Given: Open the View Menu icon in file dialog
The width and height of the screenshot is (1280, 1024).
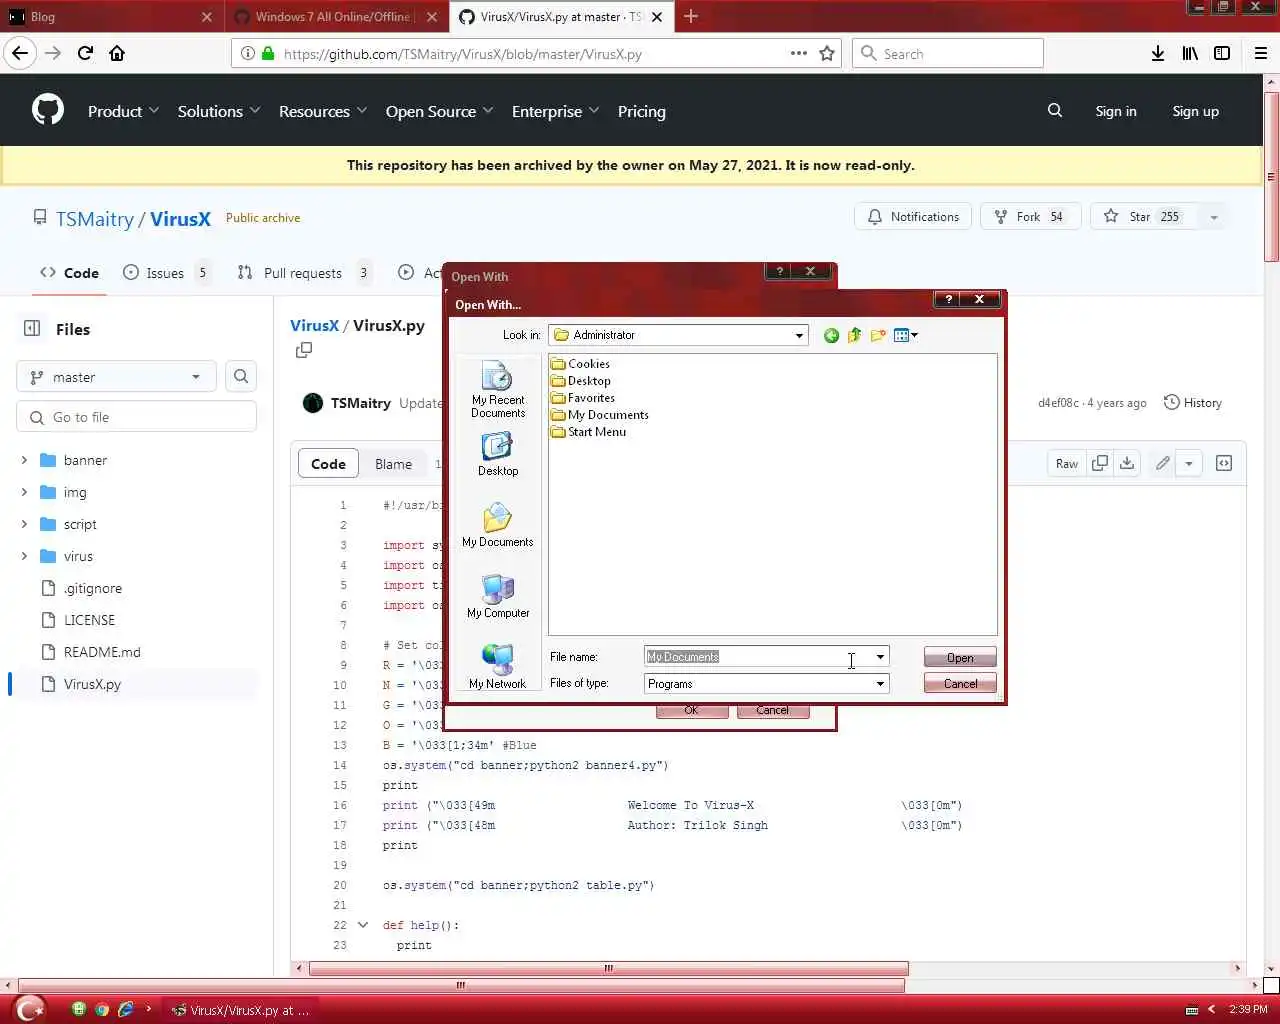Looking at the screenshot, I should 905,335.
